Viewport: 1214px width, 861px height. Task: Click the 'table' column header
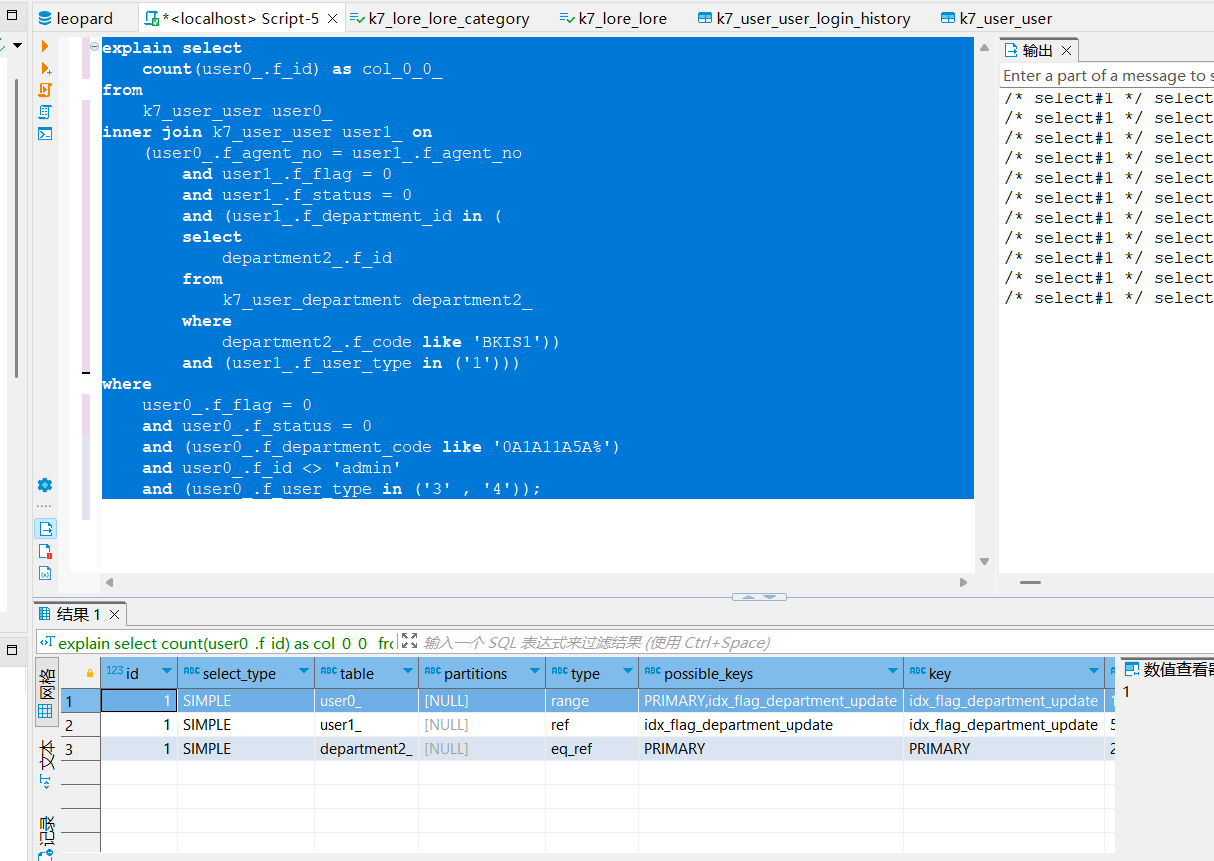356,673
